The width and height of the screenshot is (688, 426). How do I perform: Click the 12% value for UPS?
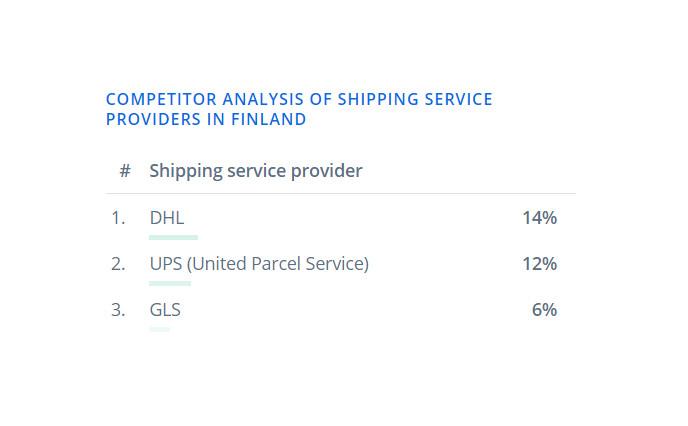[540, 264]
